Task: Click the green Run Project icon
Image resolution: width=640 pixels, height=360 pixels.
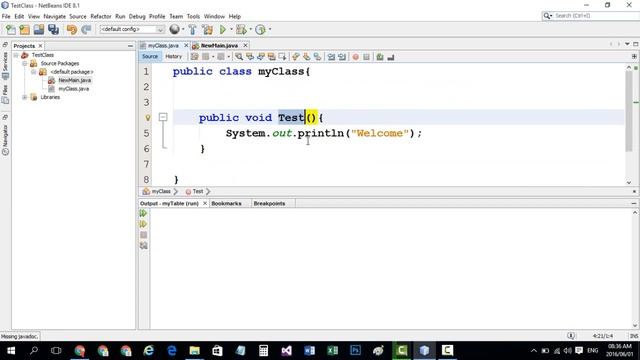Action: [223, 29]
